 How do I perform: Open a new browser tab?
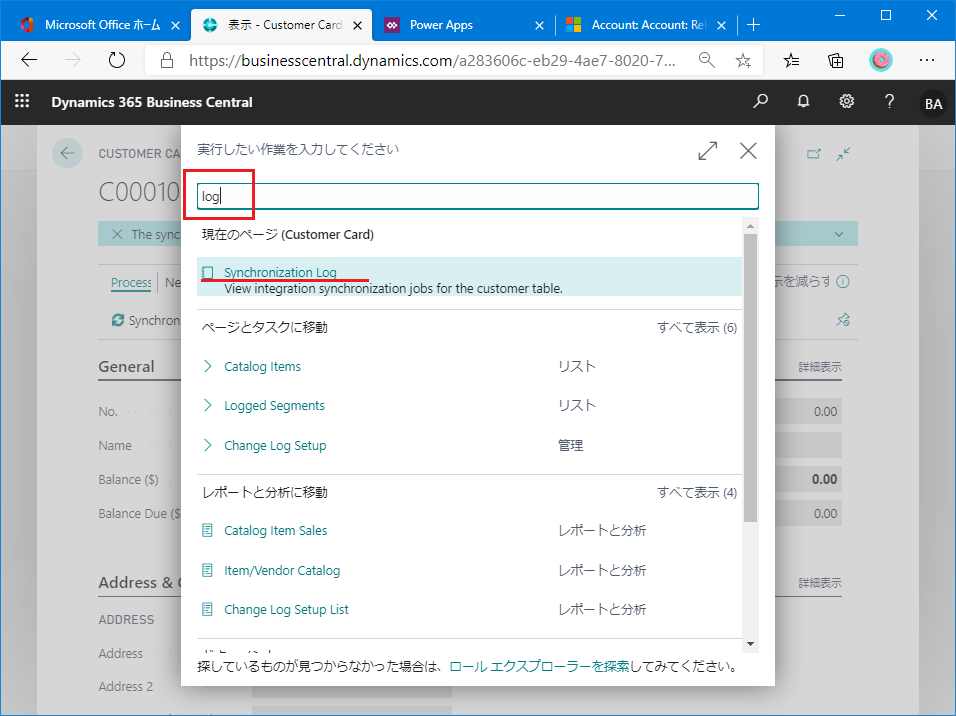[x=754, y=25]
